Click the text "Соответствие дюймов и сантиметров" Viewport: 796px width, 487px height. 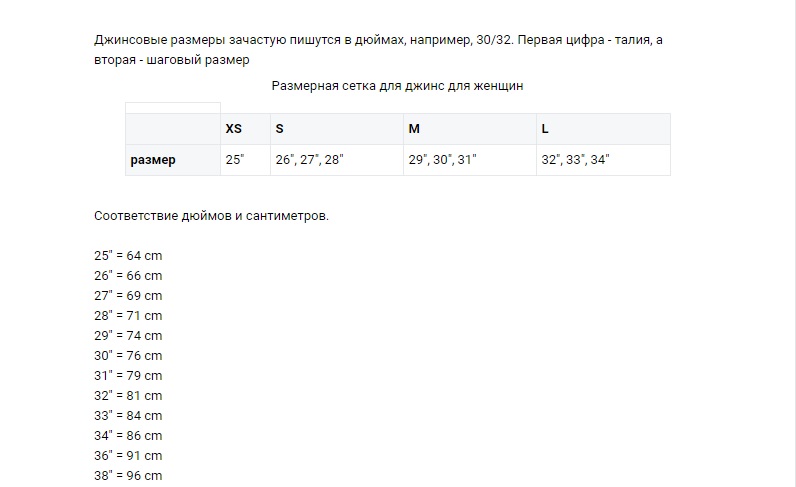(210, 216)
